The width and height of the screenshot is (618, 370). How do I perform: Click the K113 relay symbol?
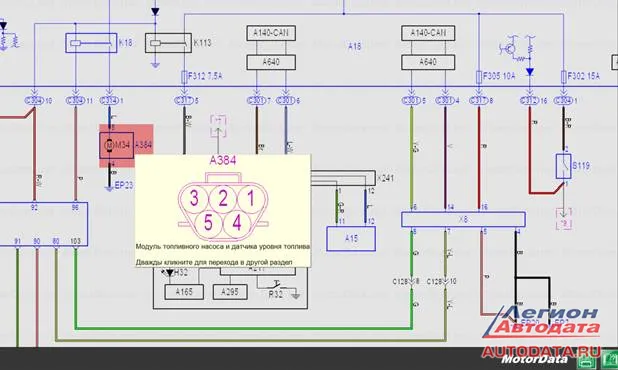tap(168, 43)
